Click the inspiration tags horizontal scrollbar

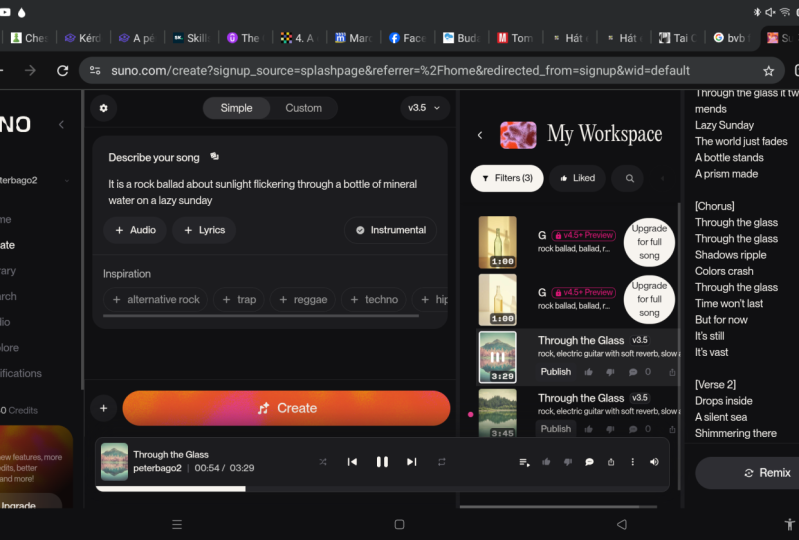[261, 316]
